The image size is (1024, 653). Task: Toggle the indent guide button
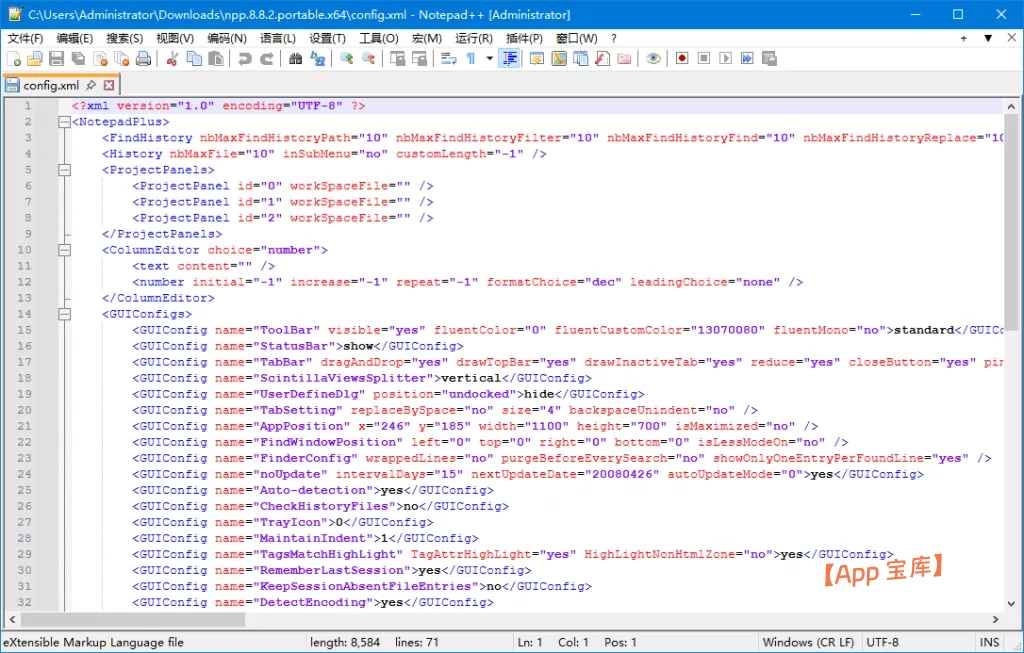pyautogui.click(x=510, y=59)
